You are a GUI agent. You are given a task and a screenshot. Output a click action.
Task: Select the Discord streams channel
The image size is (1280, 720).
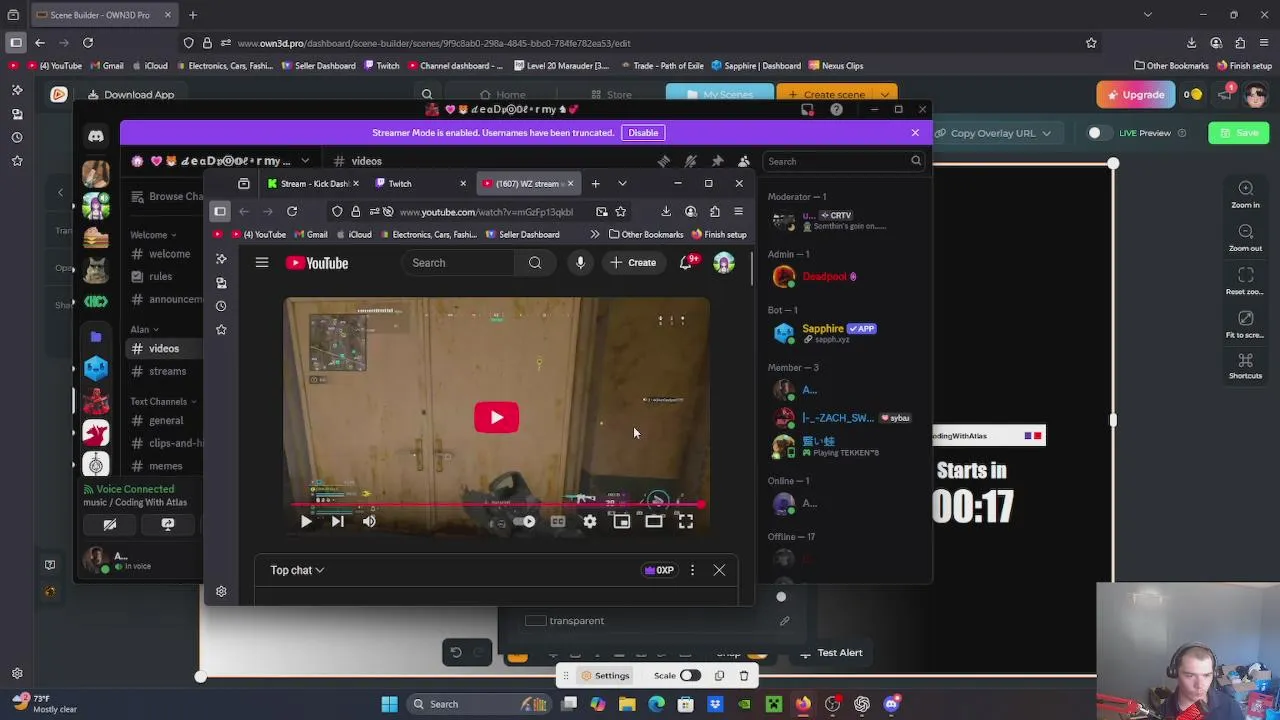pos(167,371)
